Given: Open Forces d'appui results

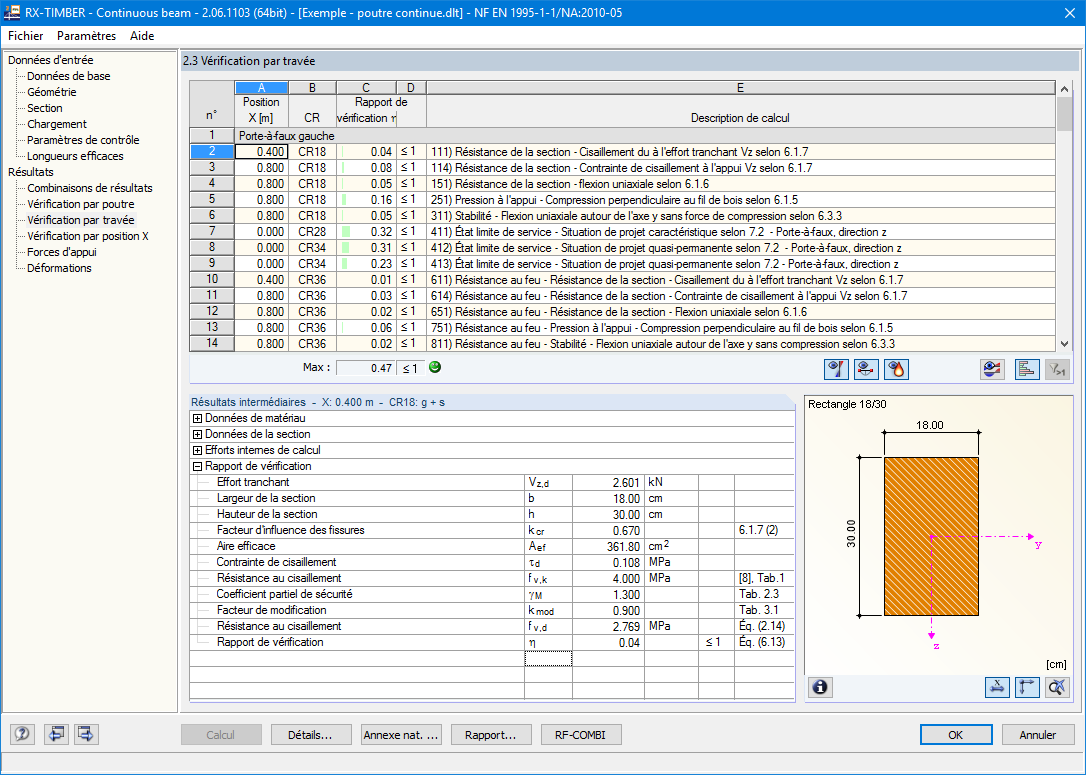Looking at the screenshot, I should pyautogui.click(x=62, y=252).
